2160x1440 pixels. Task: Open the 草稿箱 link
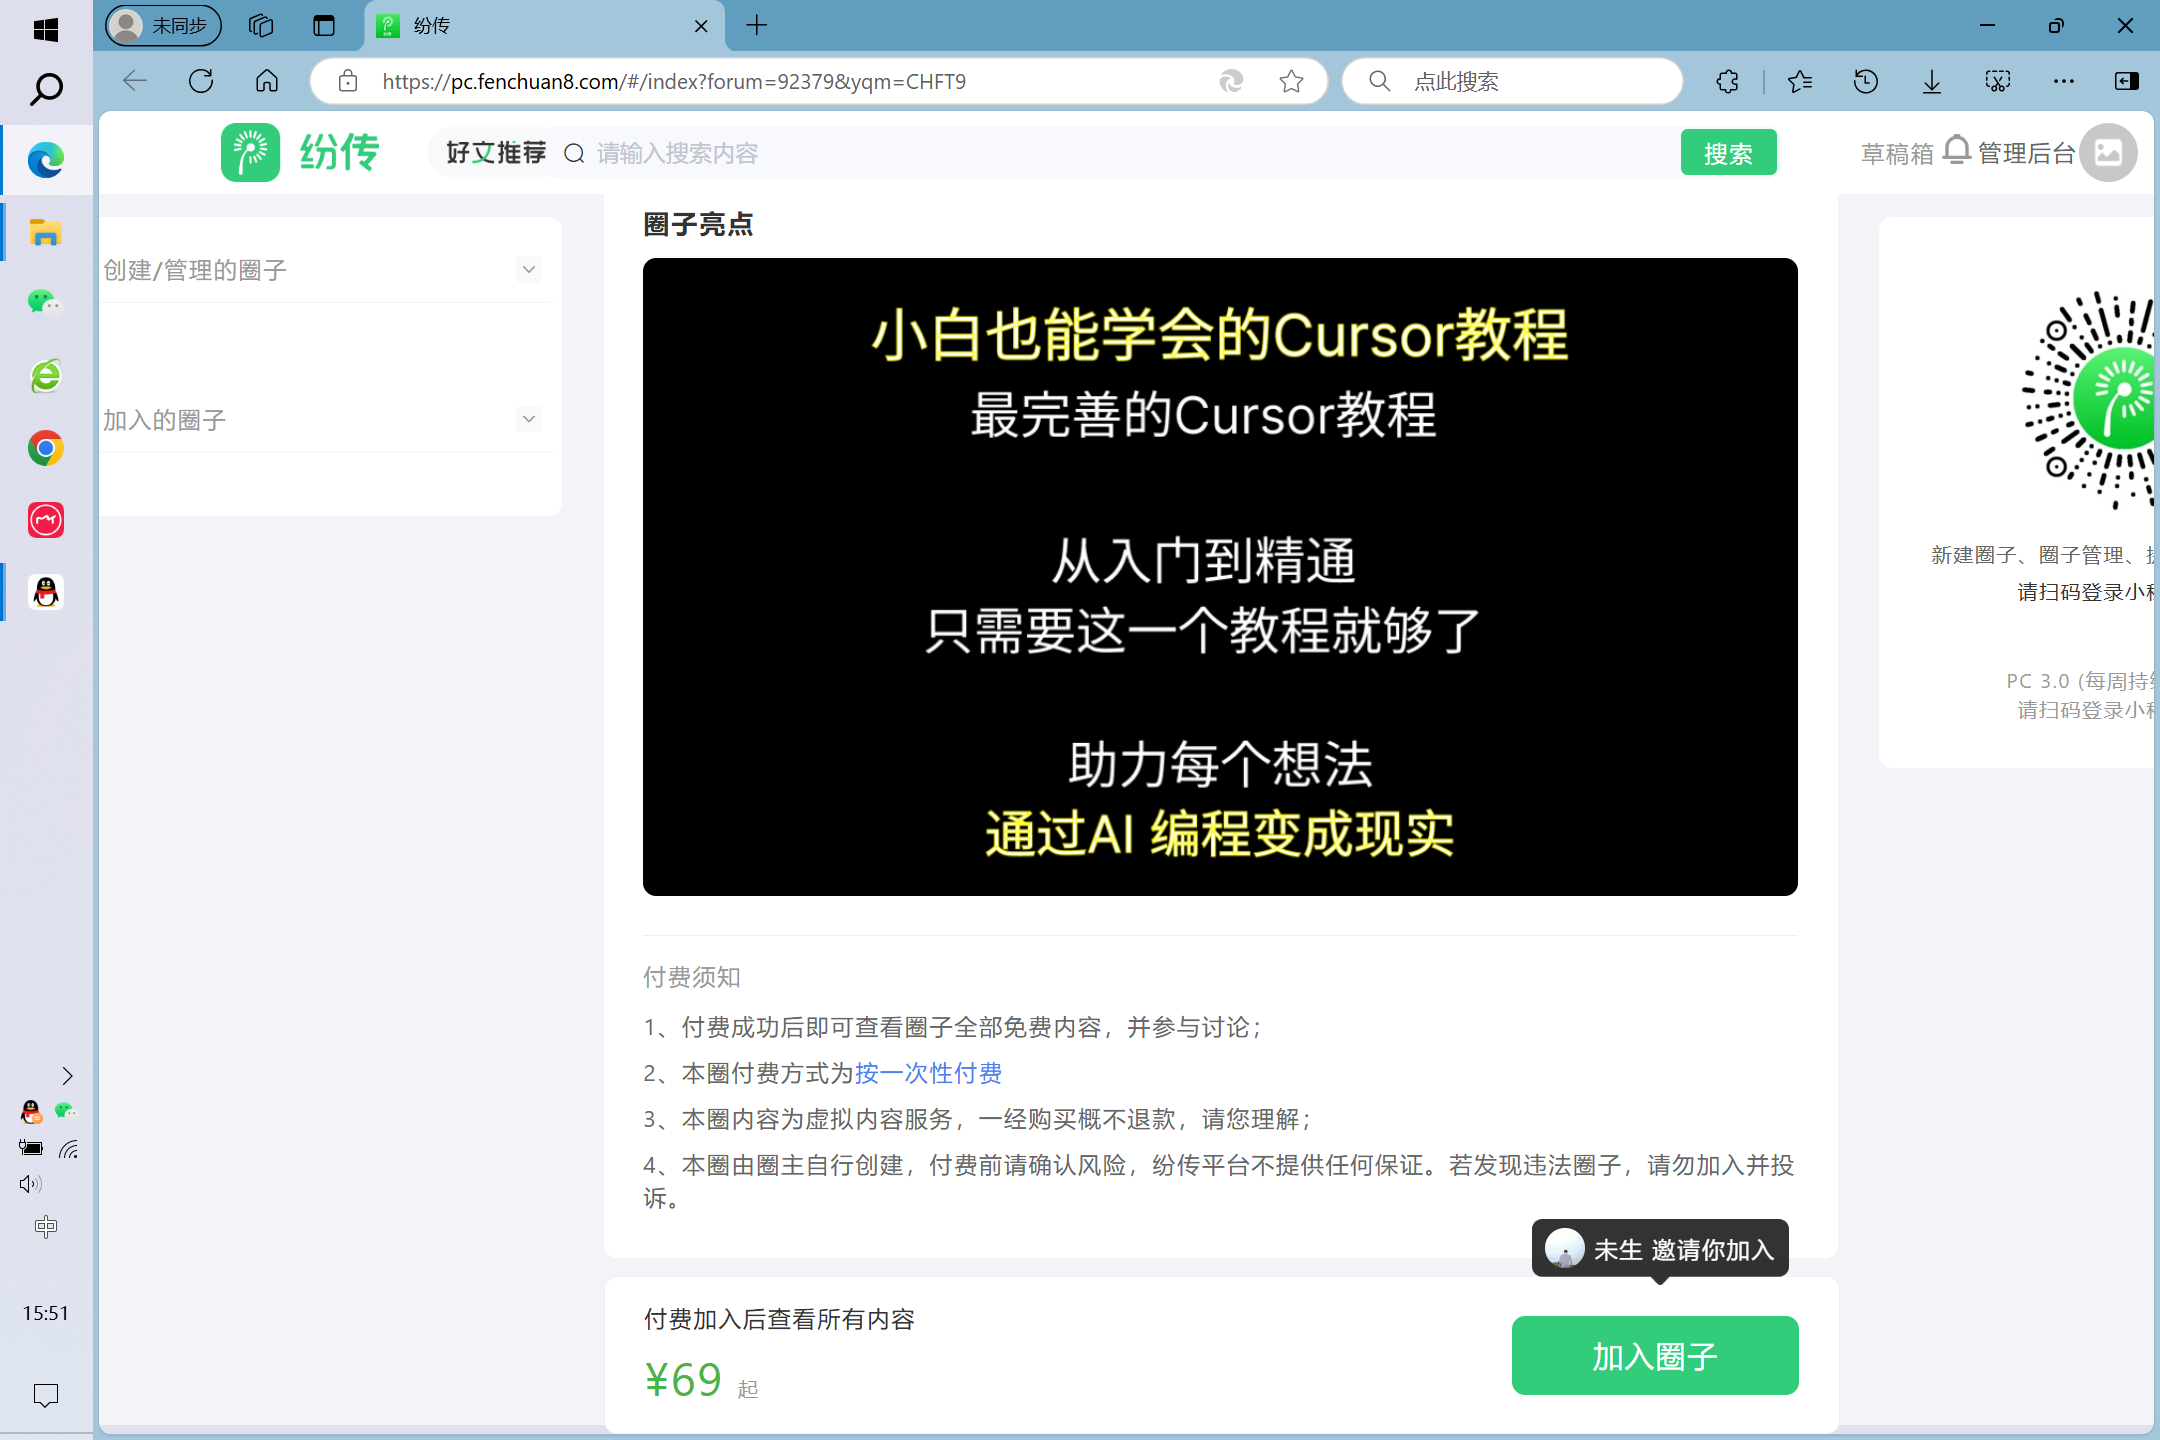tap(1897, 153)
